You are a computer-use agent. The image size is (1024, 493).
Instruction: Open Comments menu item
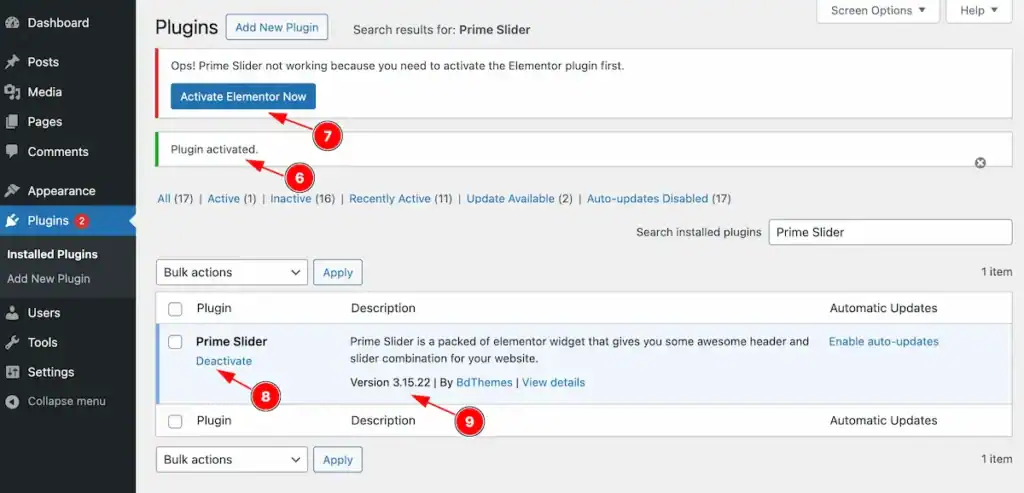click(57, 151)
